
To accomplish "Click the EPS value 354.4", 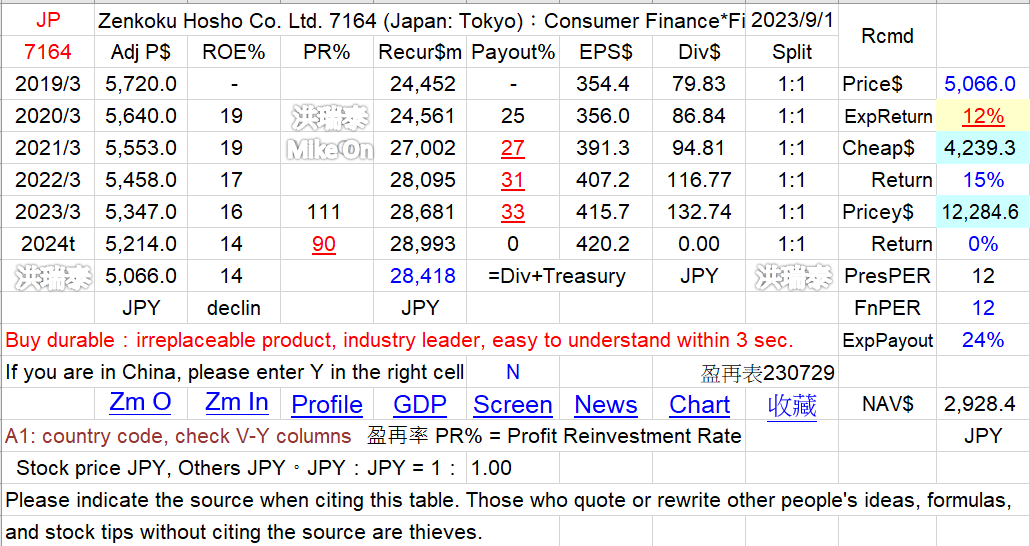I will point(602,84).
